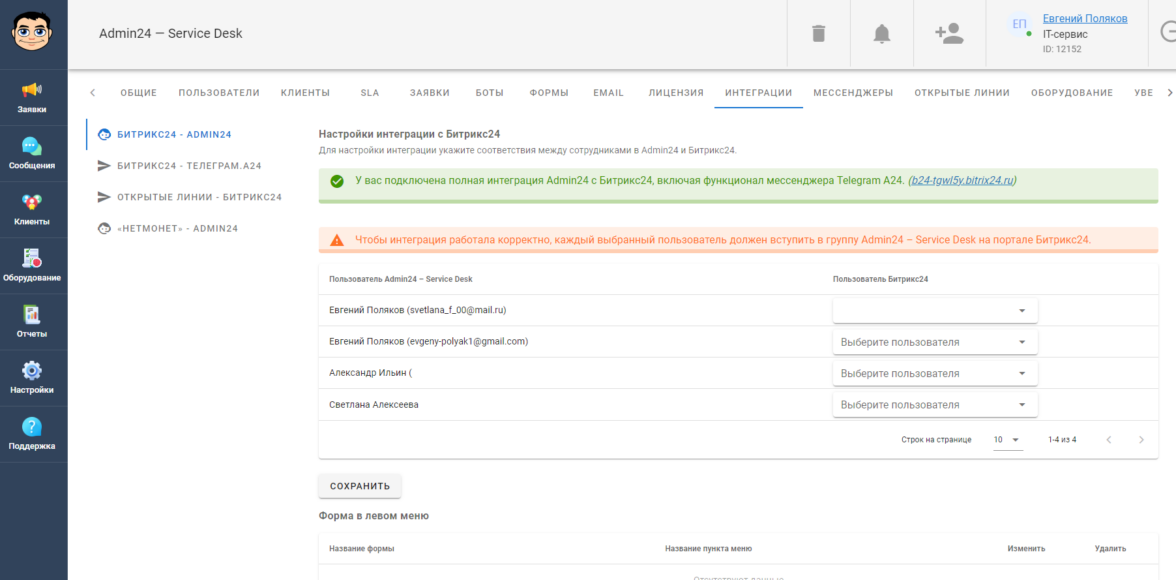Open Евгений Поляков profile link
Viewport: 1176px width, 580px height.
[x=1084, y=18]
